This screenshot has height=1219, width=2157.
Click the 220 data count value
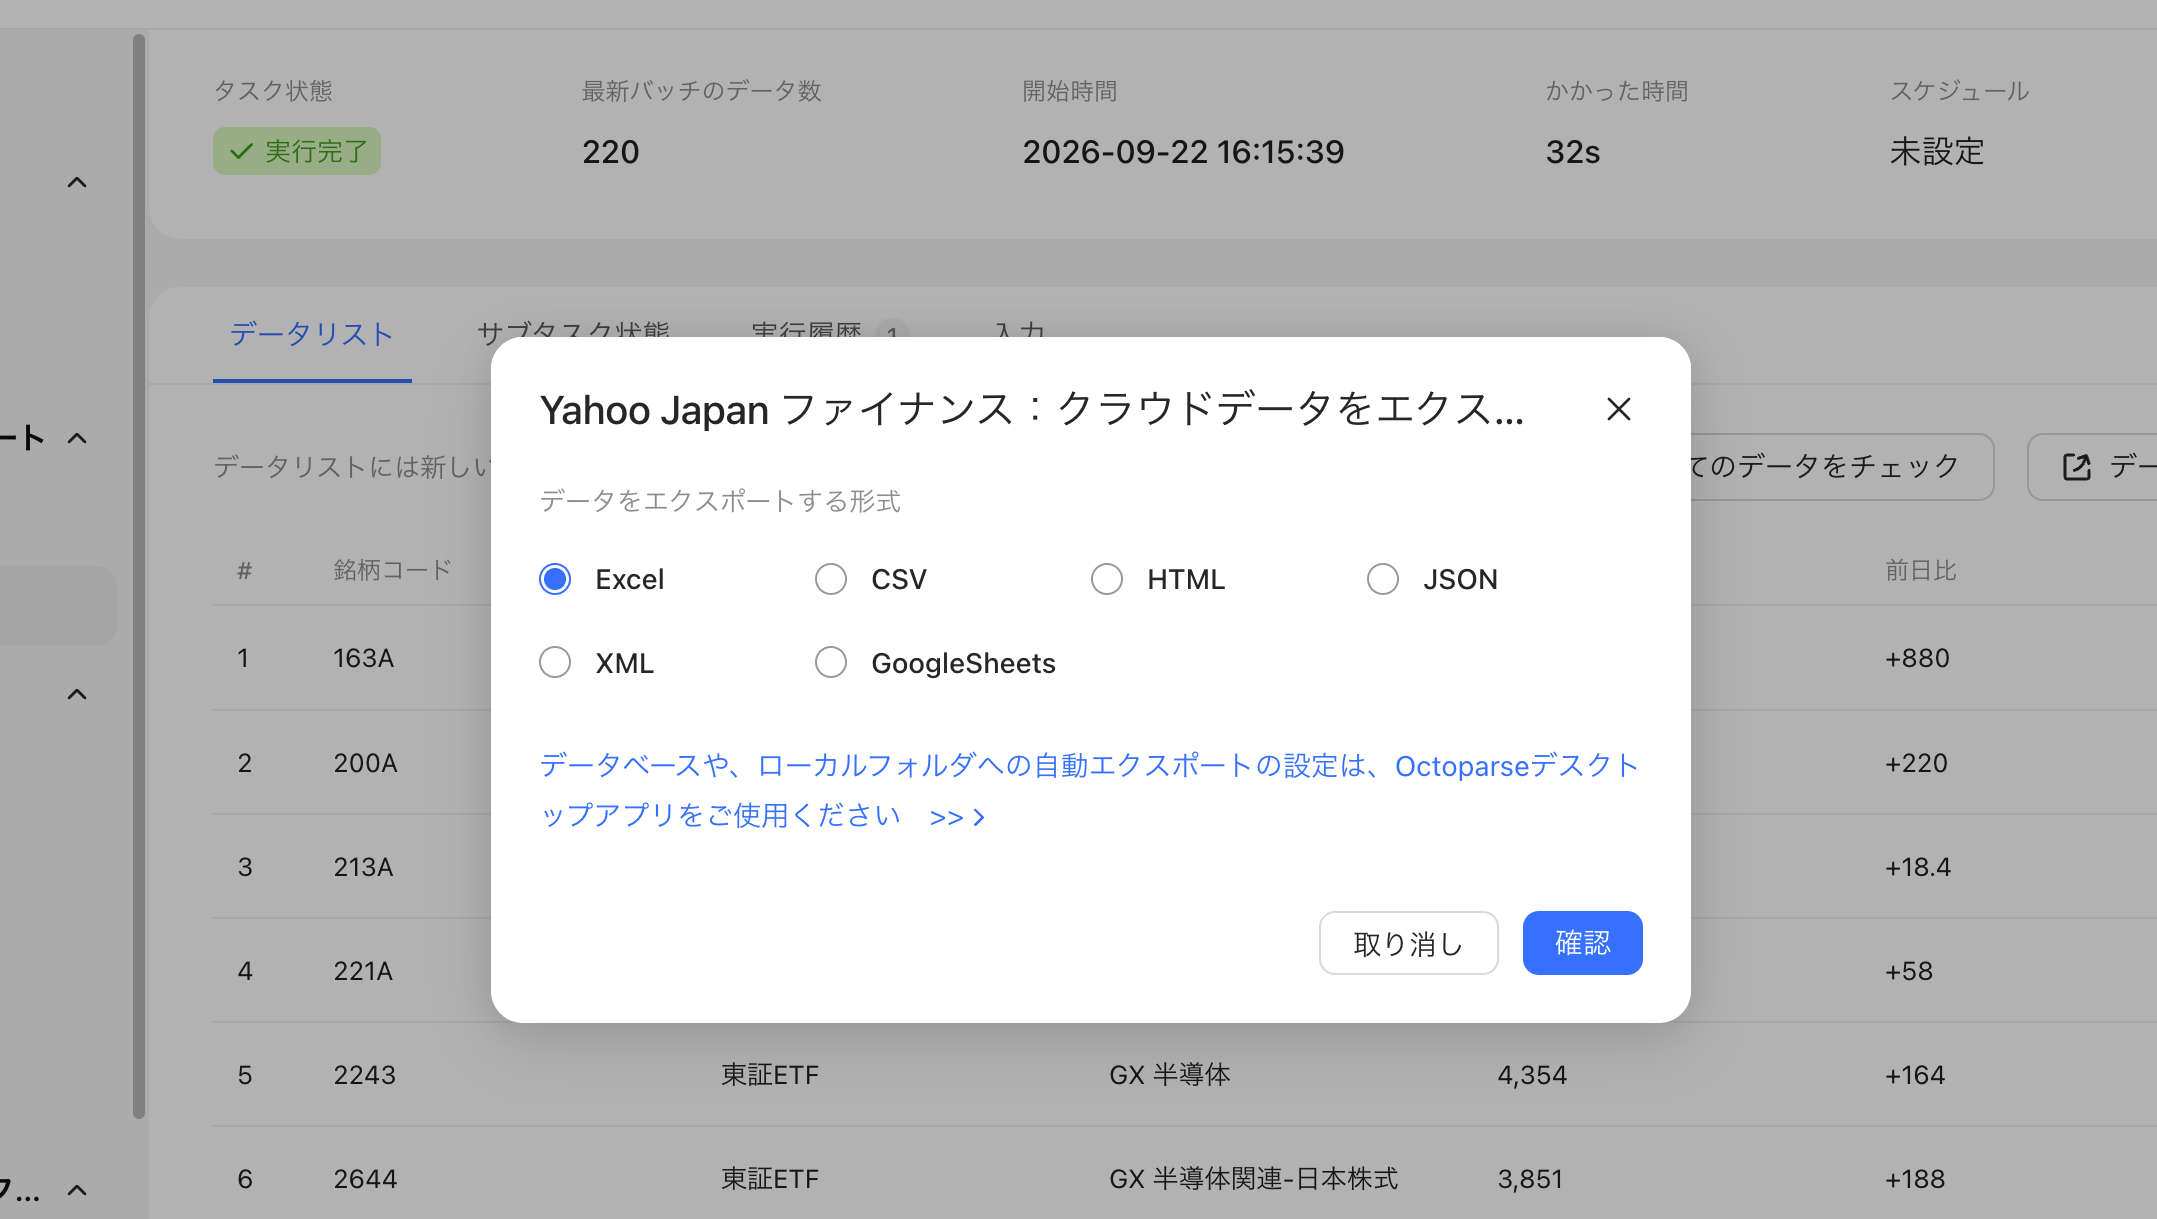point(611,152)
